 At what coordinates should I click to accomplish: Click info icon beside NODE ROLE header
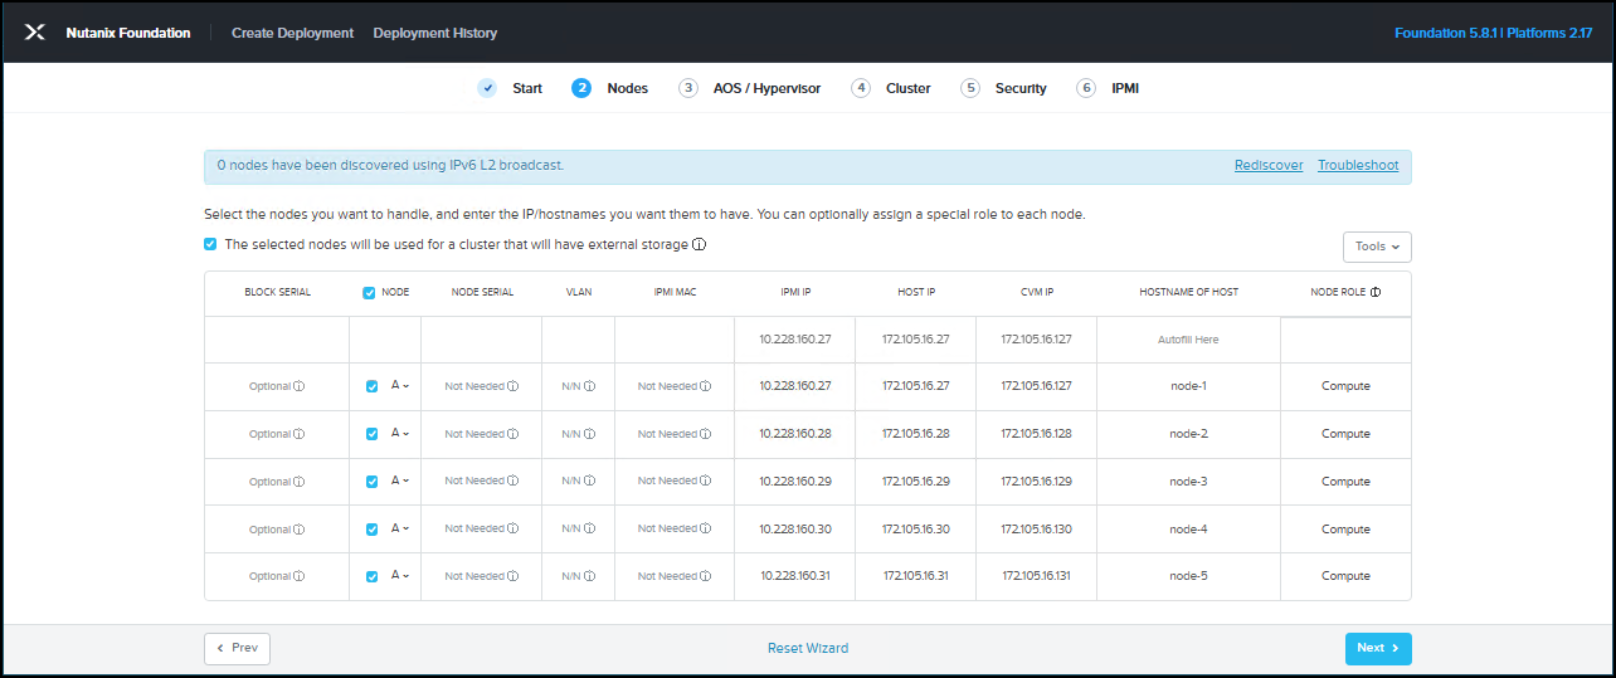click(x=1375, y=292)
